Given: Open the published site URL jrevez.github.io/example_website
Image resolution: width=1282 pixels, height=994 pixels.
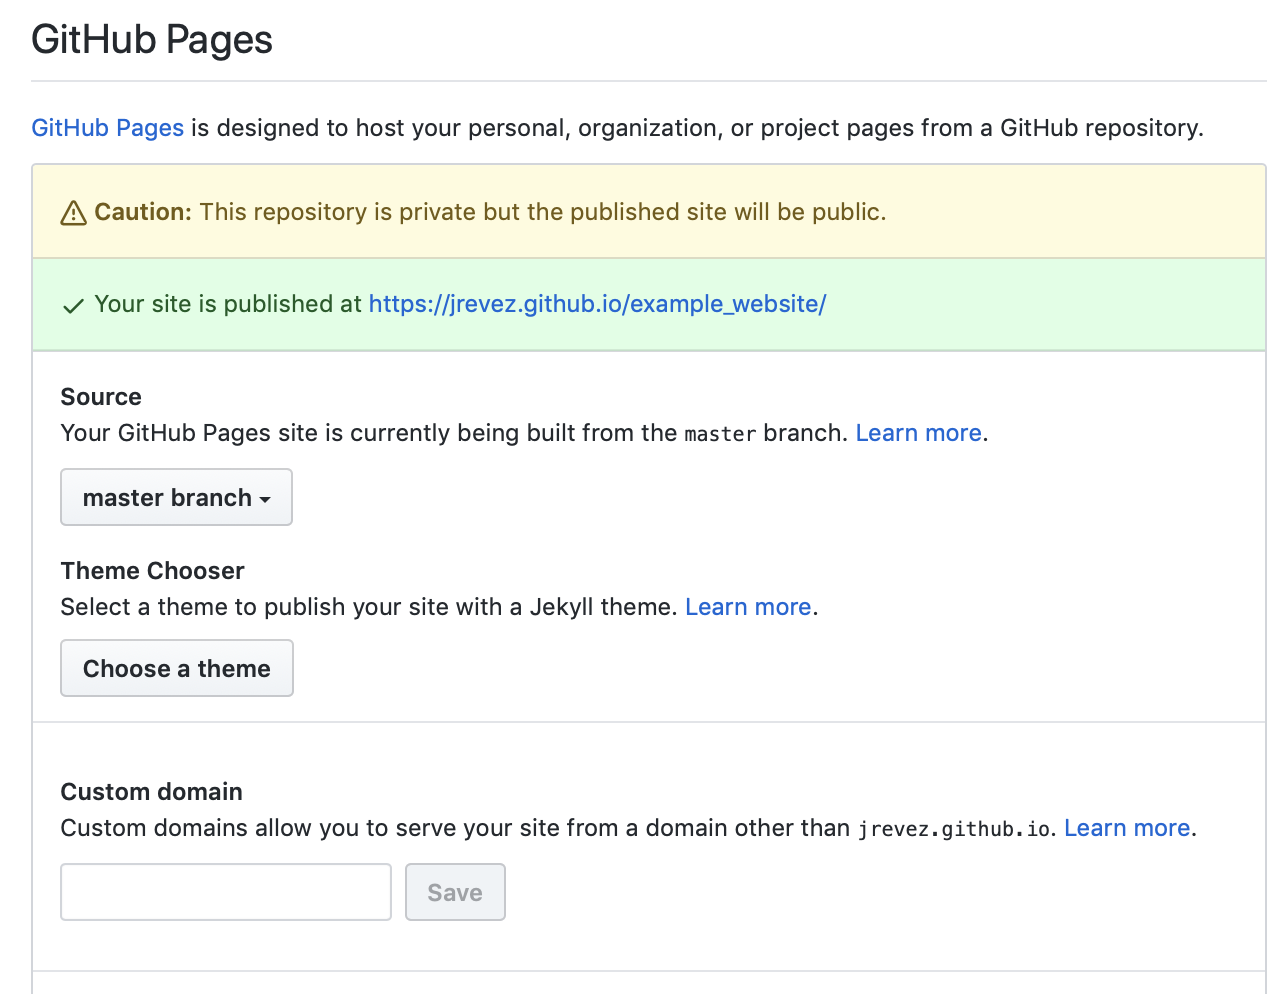Looking at the screenshot, I should tap(597, 304).
